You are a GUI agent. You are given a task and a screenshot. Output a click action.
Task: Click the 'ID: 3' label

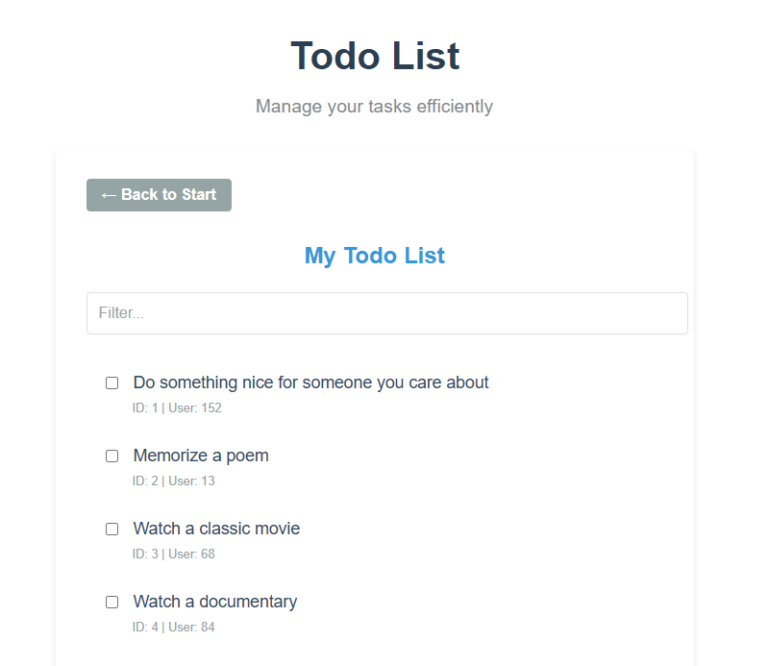[145, 554]
